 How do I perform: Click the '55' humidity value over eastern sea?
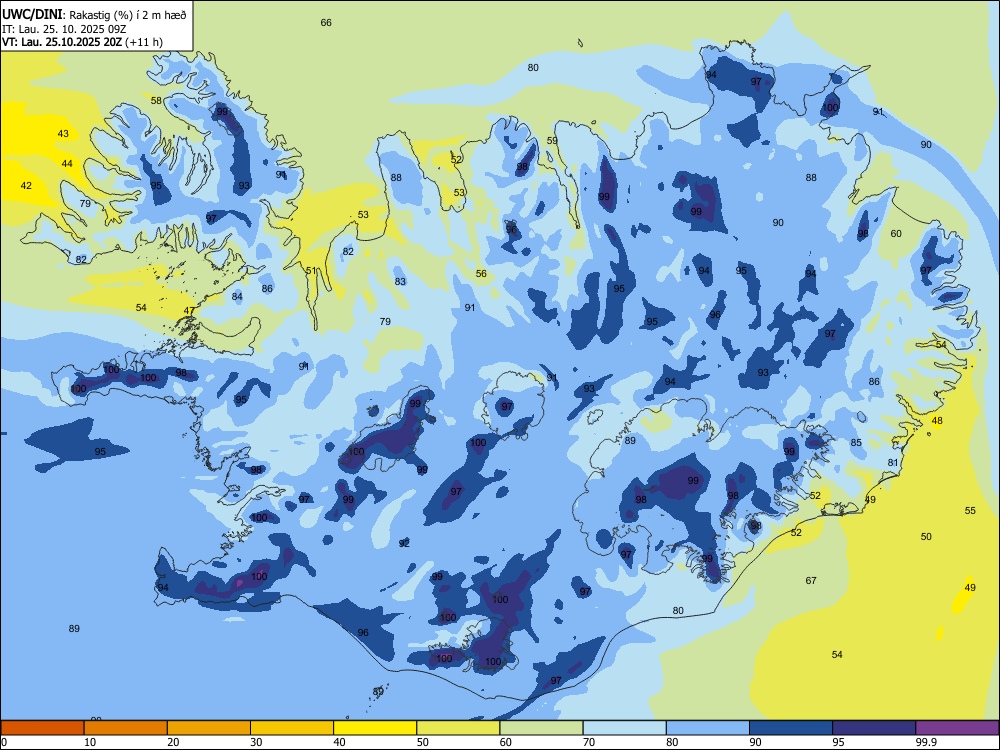[970, 511]
